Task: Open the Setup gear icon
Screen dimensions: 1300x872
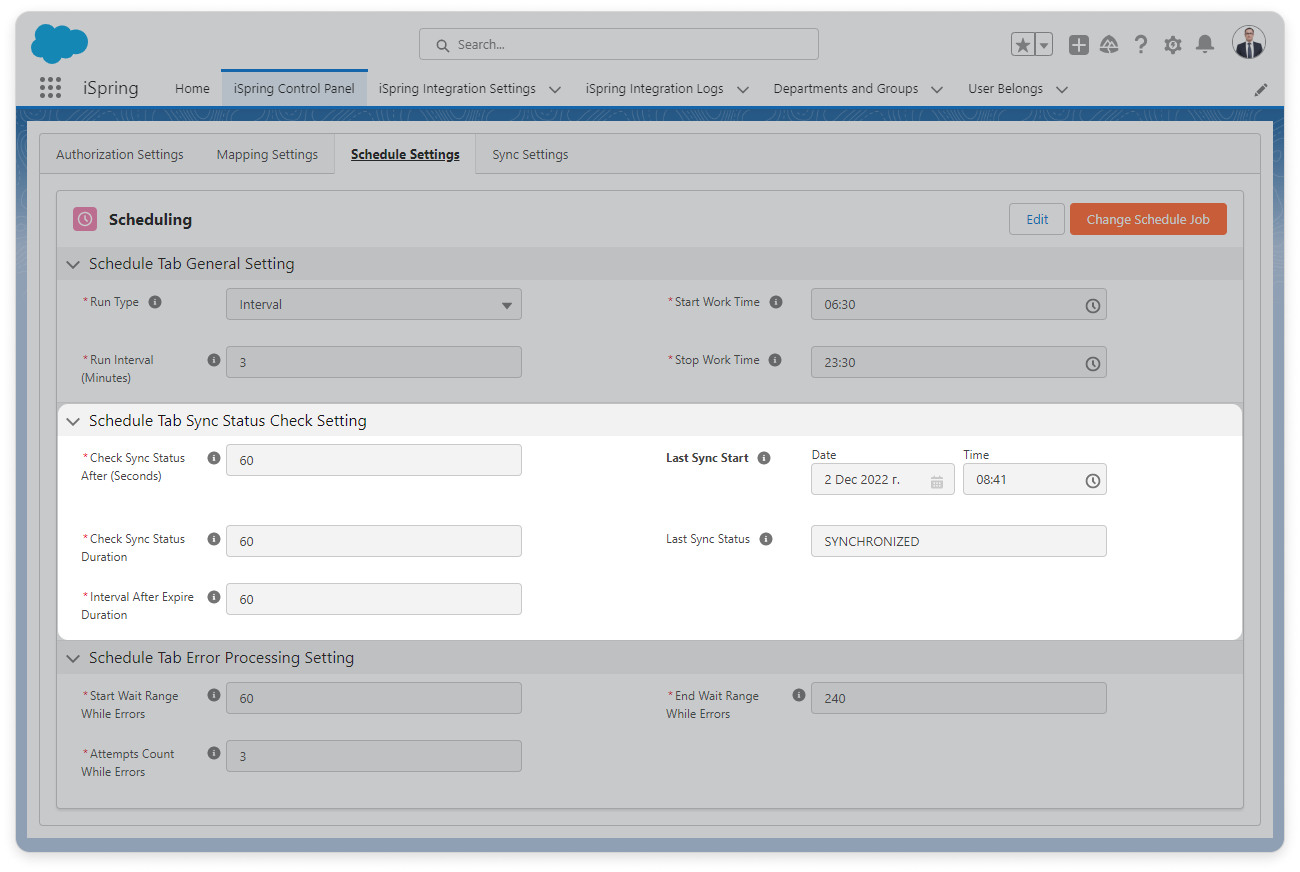Action: tap(1173, 45)
